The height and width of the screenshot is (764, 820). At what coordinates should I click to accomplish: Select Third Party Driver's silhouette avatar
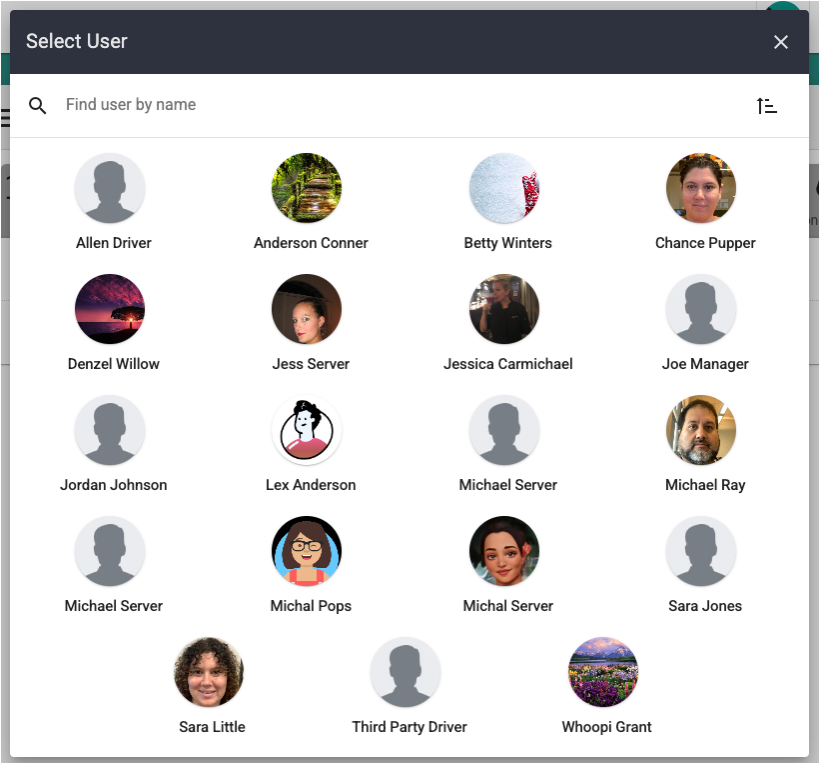[x=405, y=672]
